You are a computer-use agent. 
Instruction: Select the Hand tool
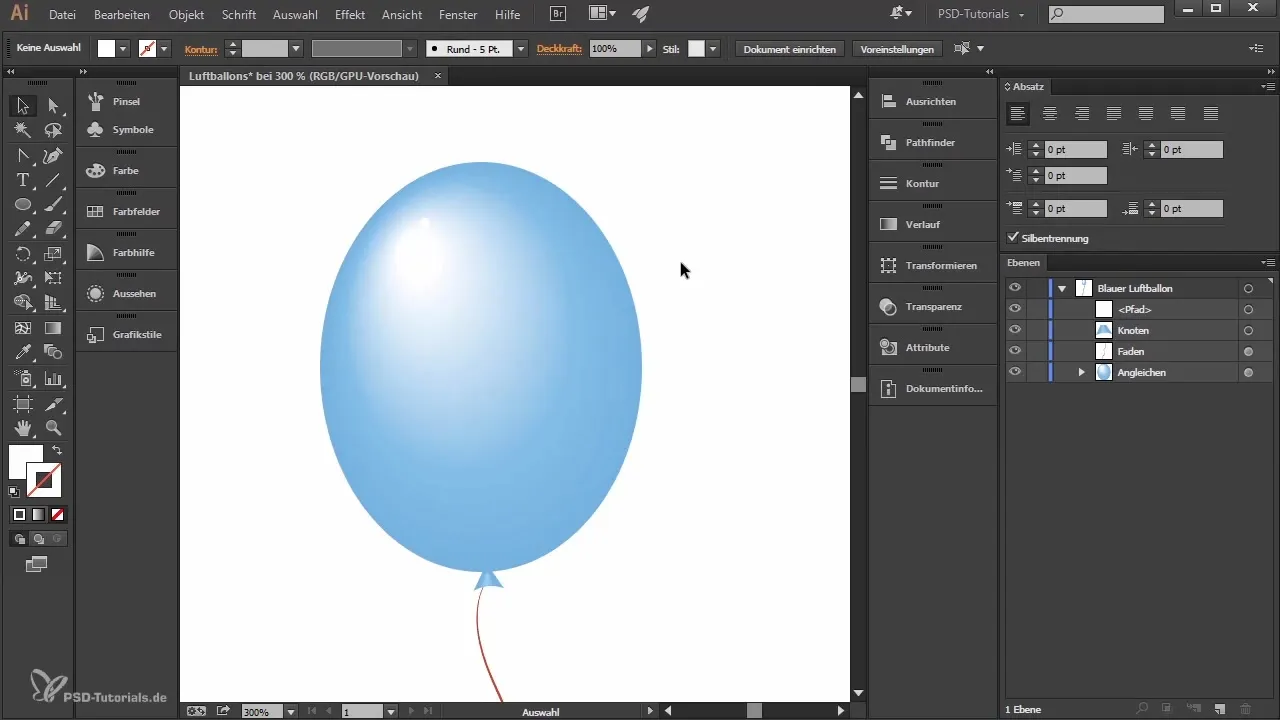(22, 428)
